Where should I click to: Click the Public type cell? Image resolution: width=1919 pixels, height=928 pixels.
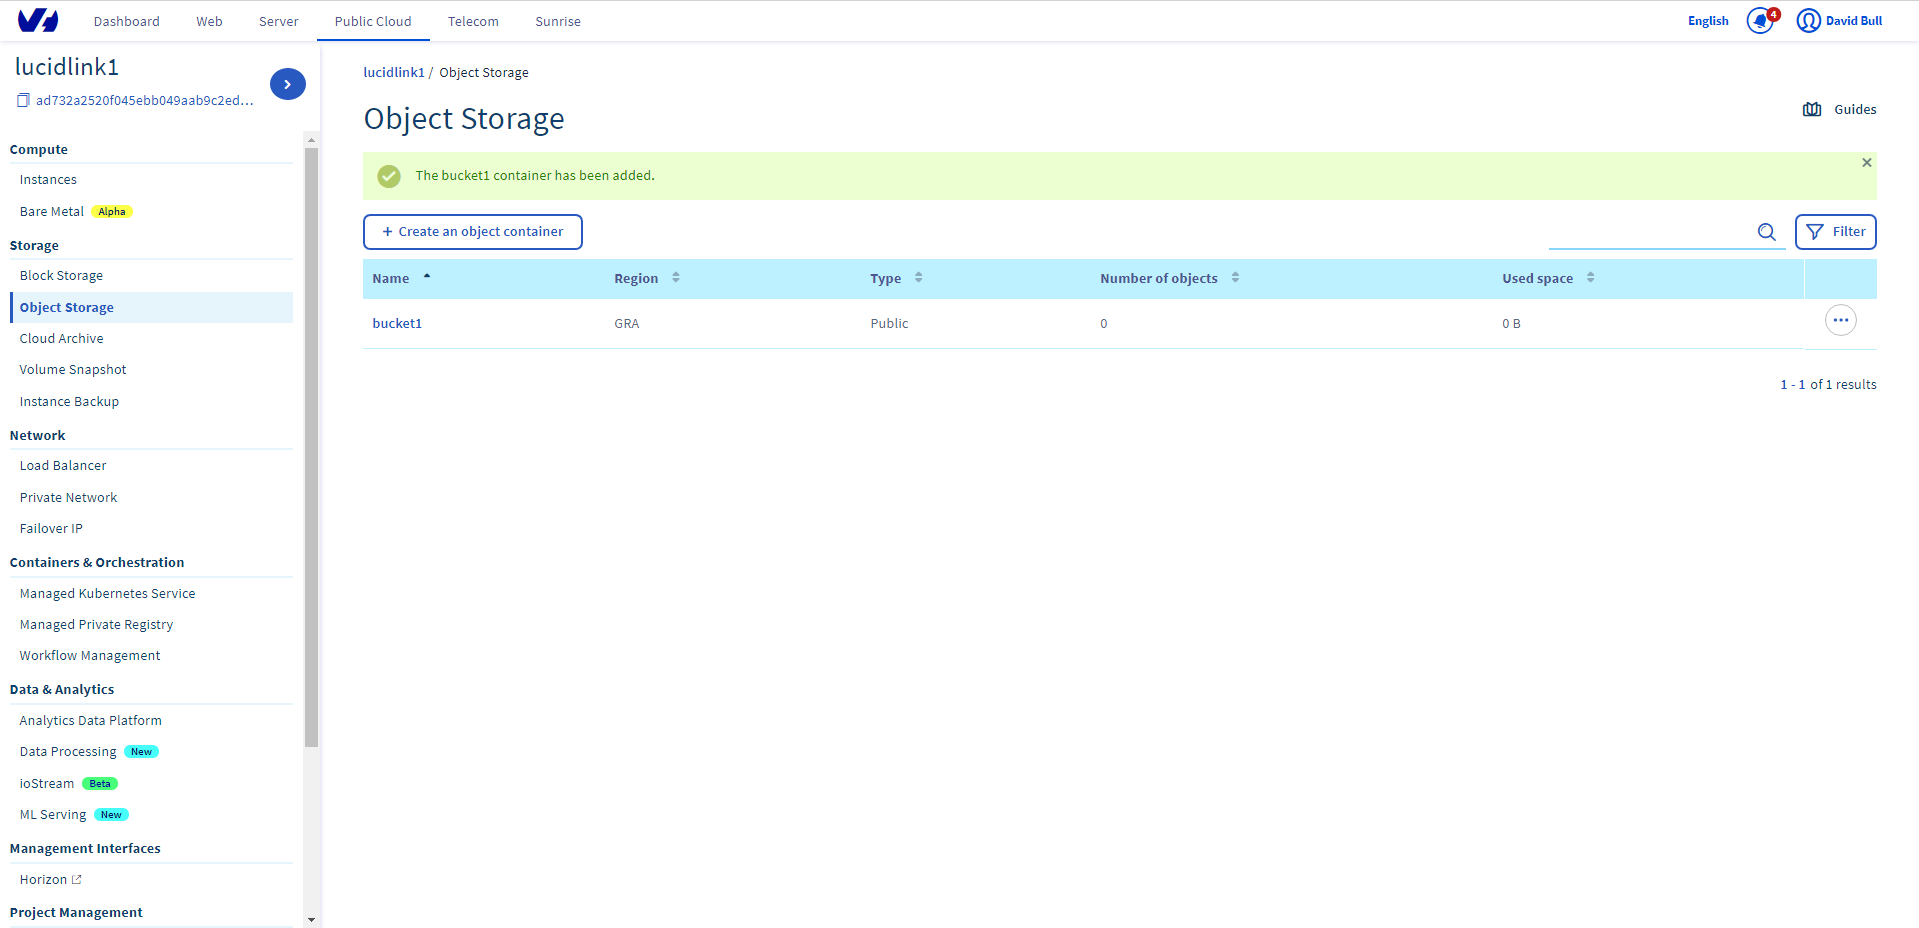pyautogui.click(x=889, y=324)
